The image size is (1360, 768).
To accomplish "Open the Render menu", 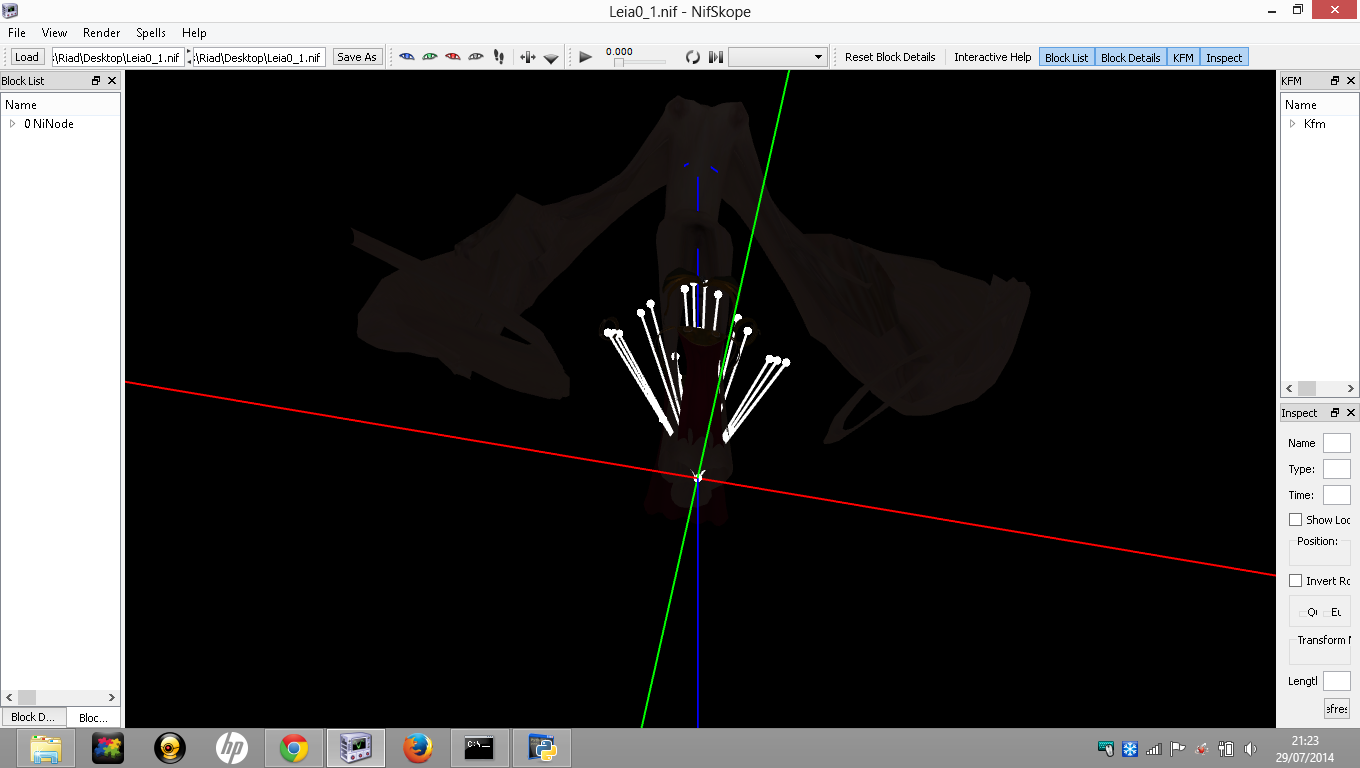I will click(102, 33).
